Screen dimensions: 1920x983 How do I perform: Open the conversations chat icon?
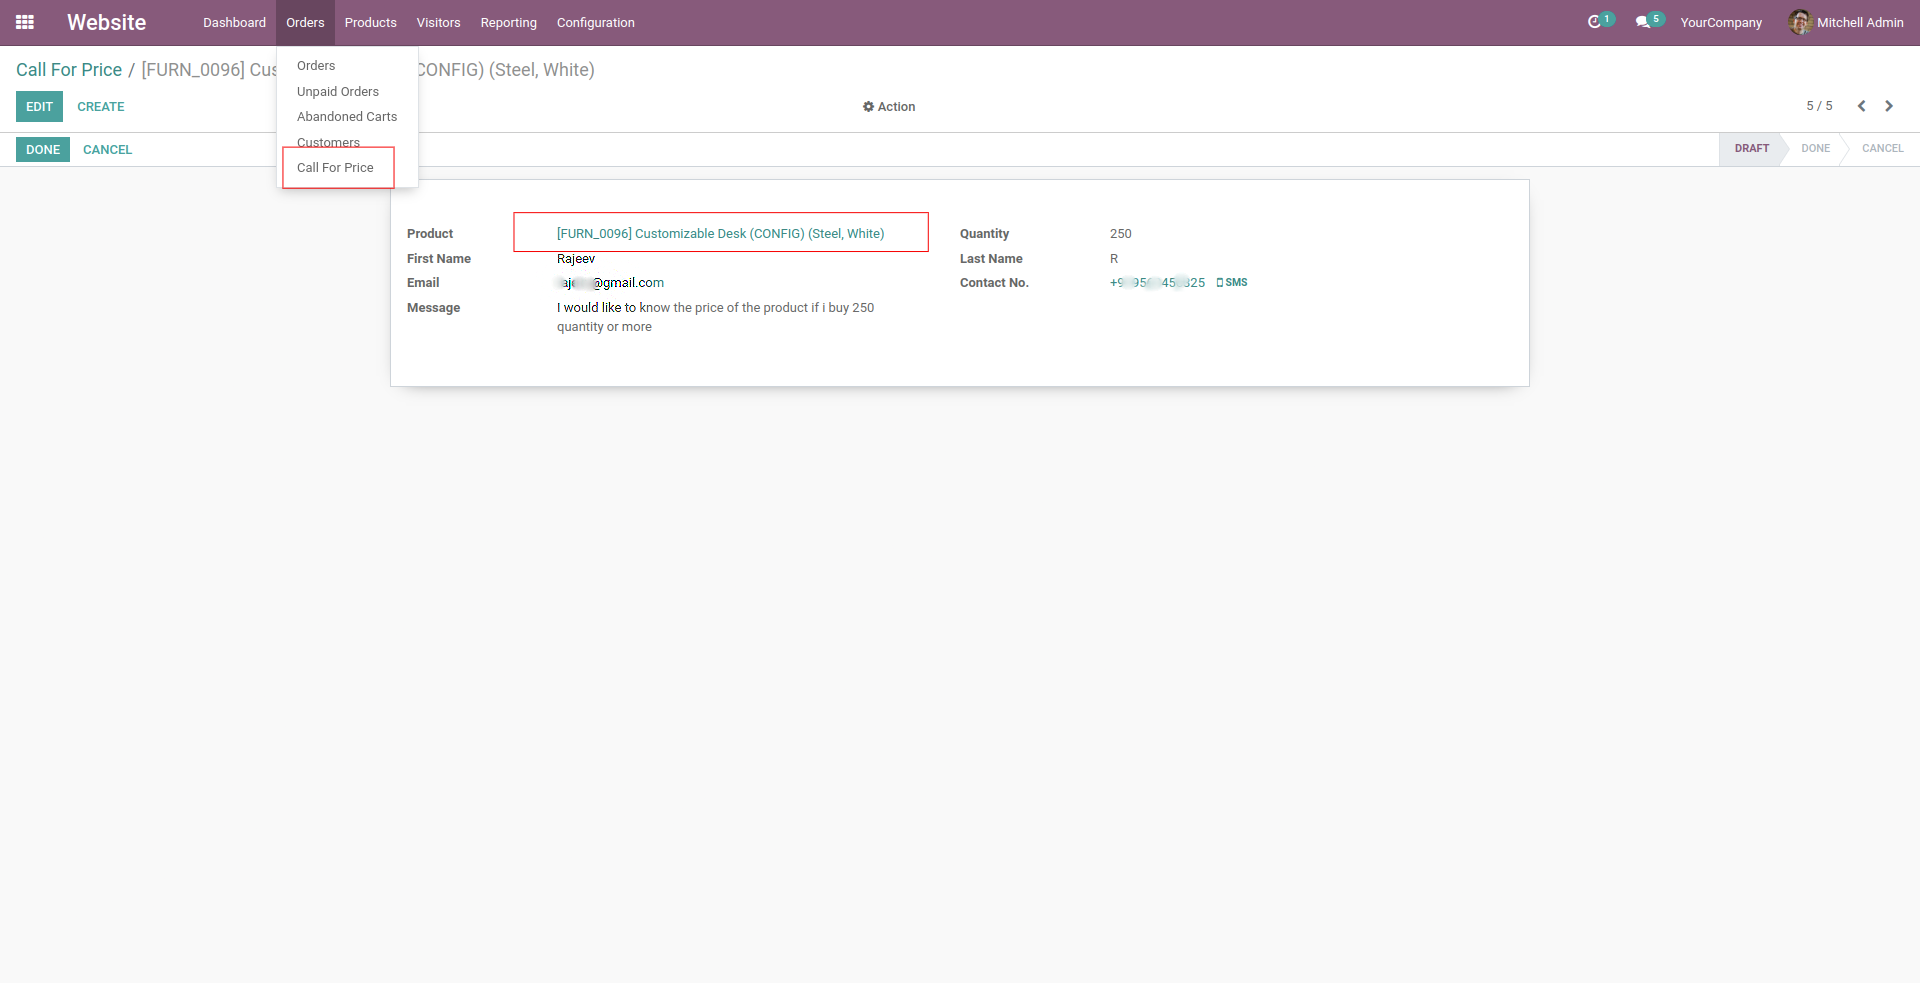tap(1642, 22)
